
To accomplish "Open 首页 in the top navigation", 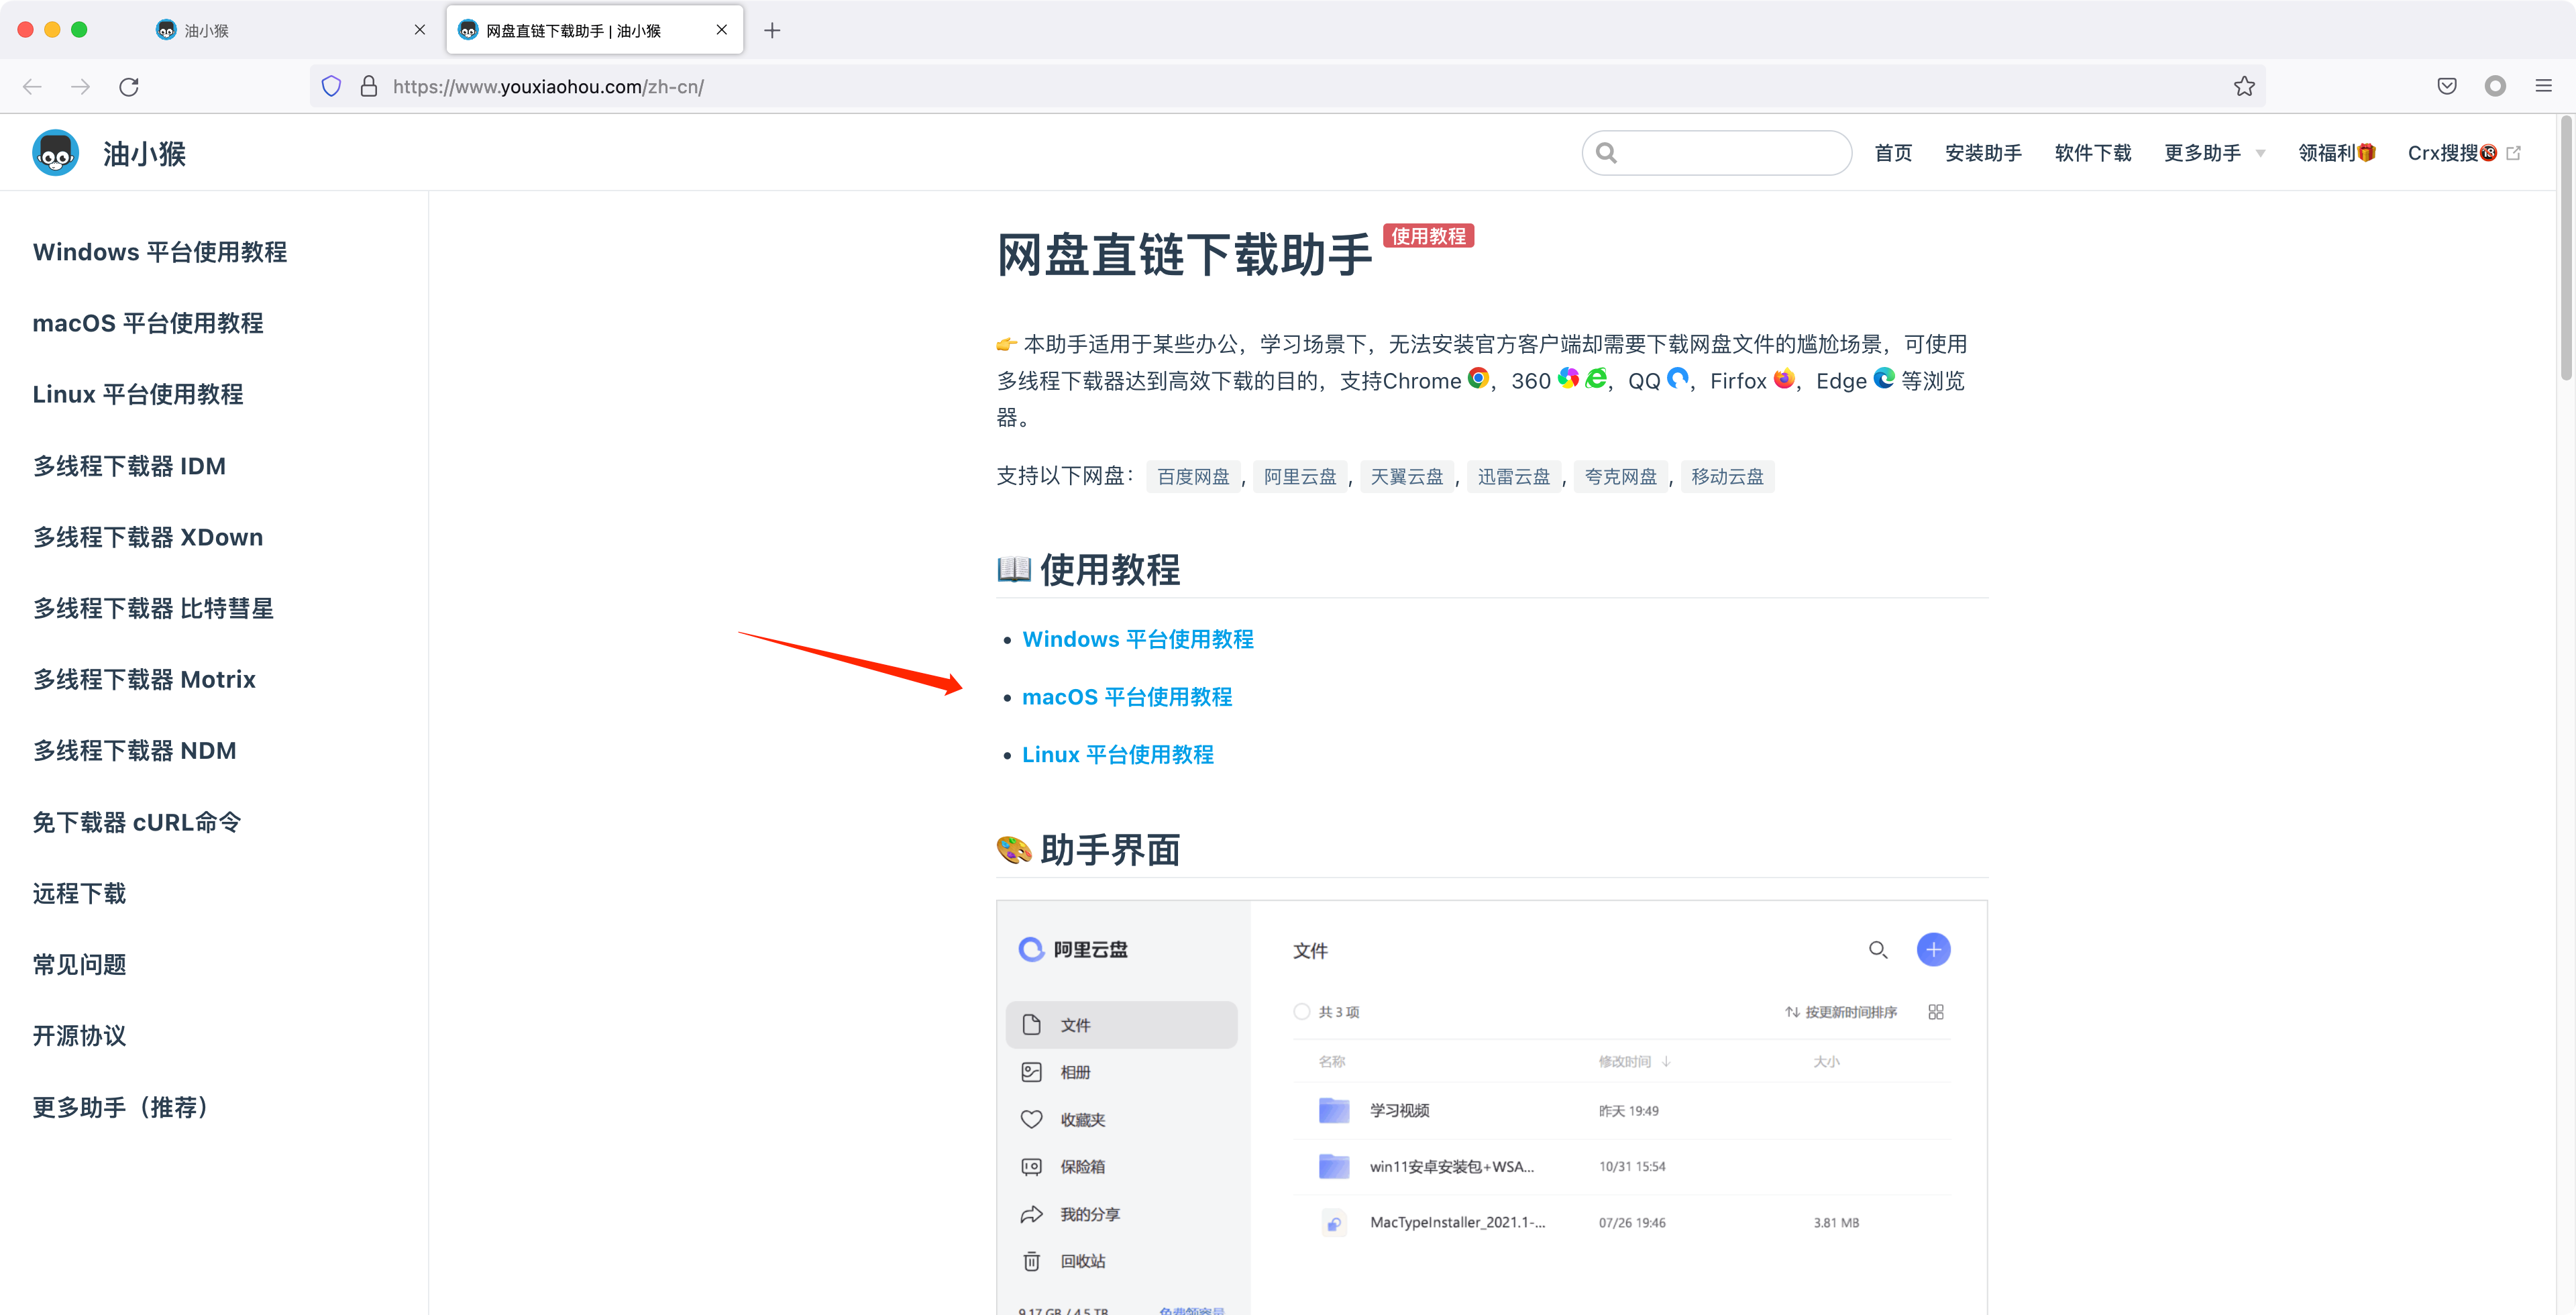I will point(1893,153).
